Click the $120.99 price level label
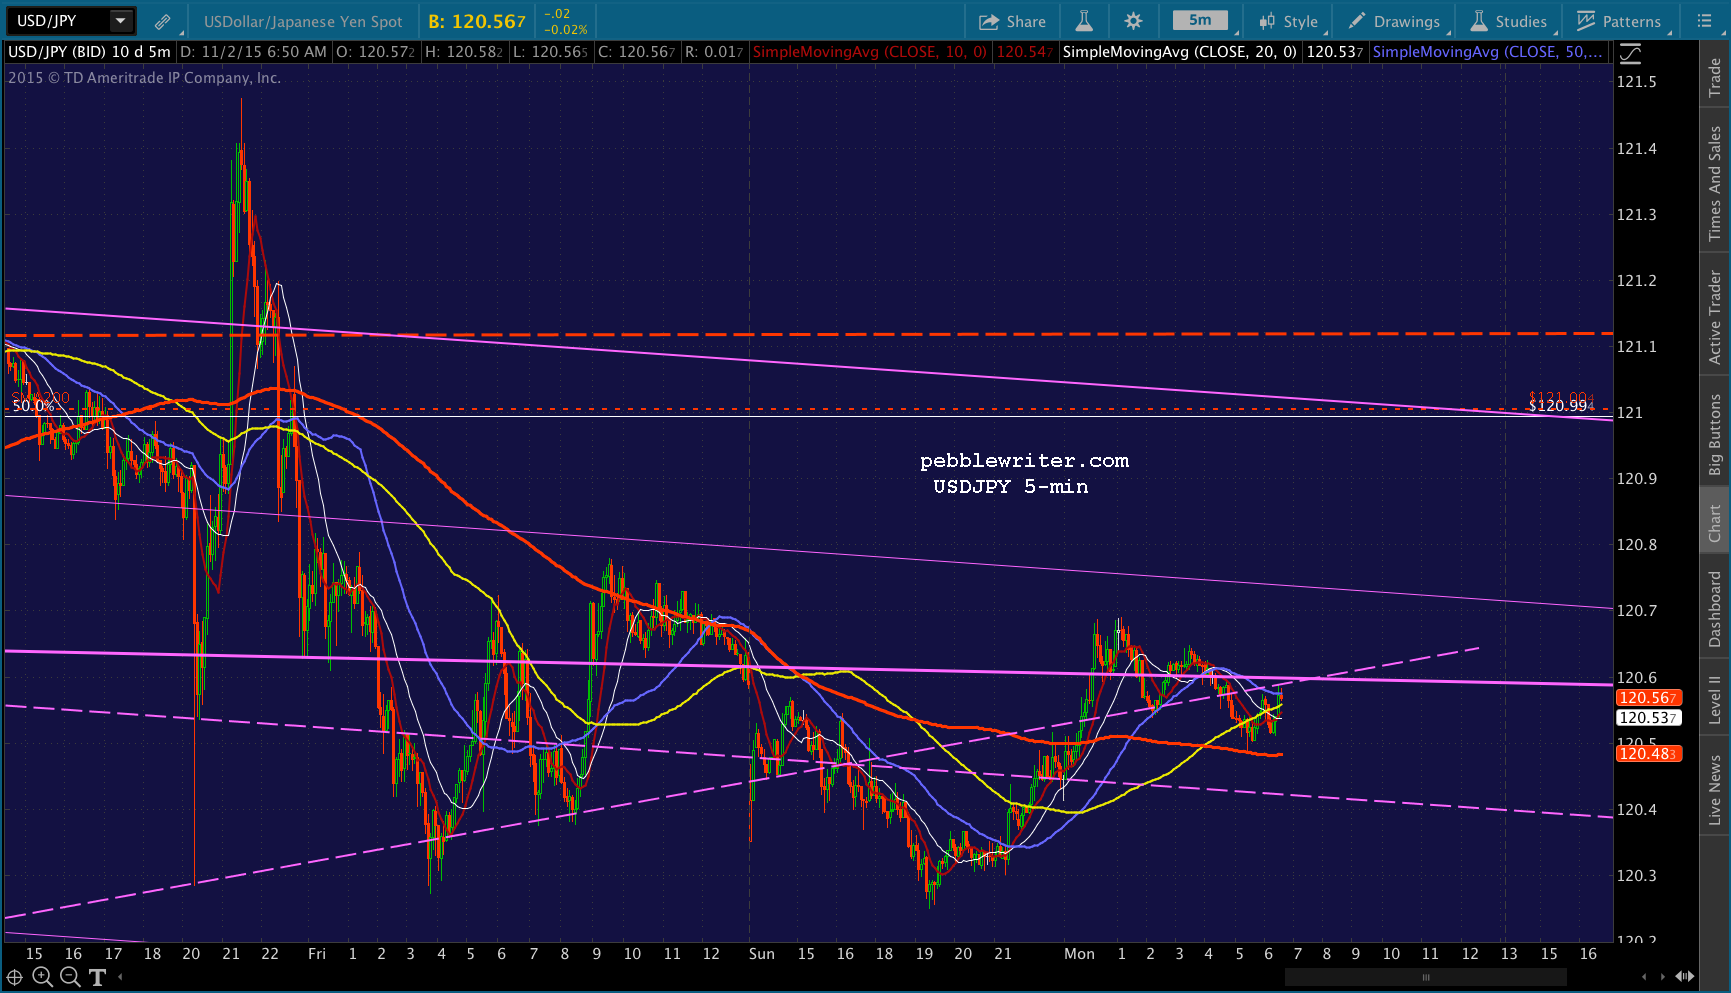Screen dimensions: 1731x993 point(1560,406)
